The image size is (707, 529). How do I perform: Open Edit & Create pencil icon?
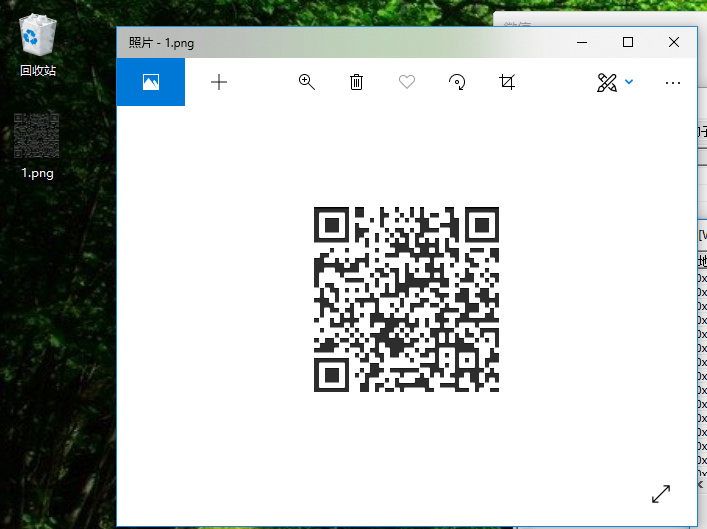click(606, 83)
